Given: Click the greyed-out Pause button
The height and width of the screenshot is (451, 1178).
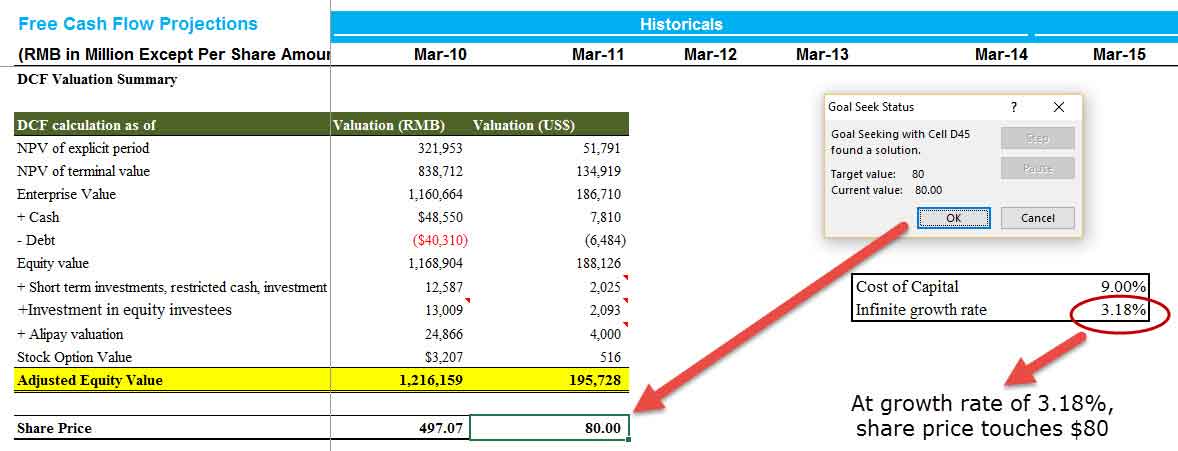Looking at the screenshot, I should point(1038,168).
